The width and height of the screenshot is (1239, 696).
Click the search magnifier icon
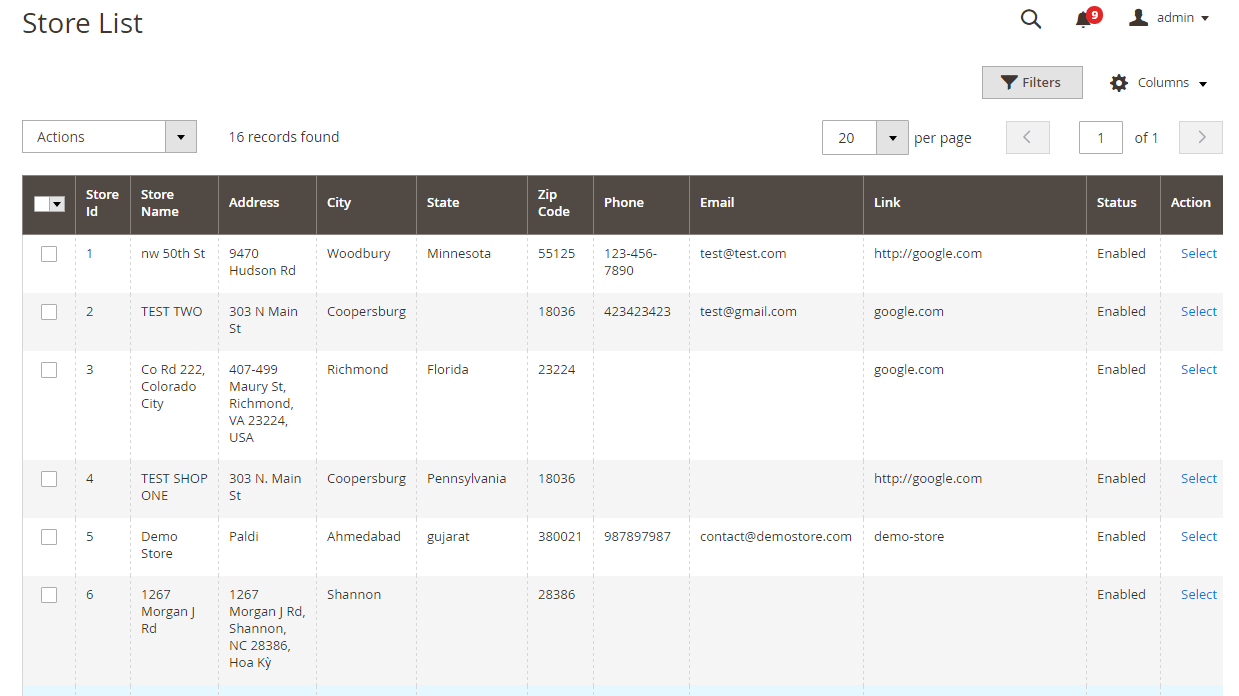pyautogui.click(x=1030, y=19)
